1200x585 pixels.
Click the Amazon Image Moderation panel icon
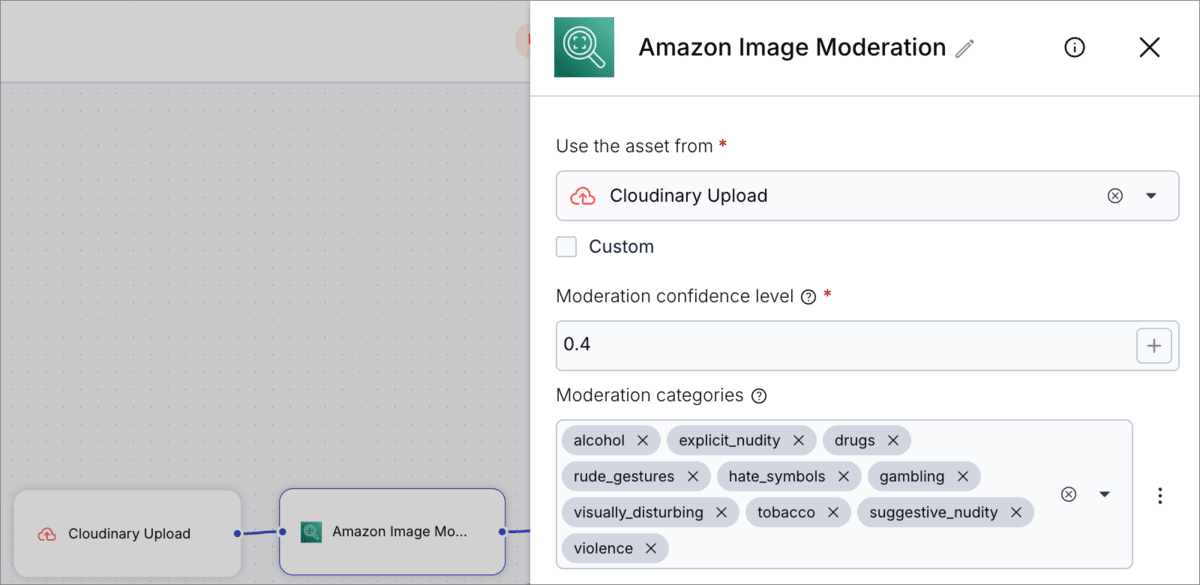pyautogui.click(x=584, y=47)
